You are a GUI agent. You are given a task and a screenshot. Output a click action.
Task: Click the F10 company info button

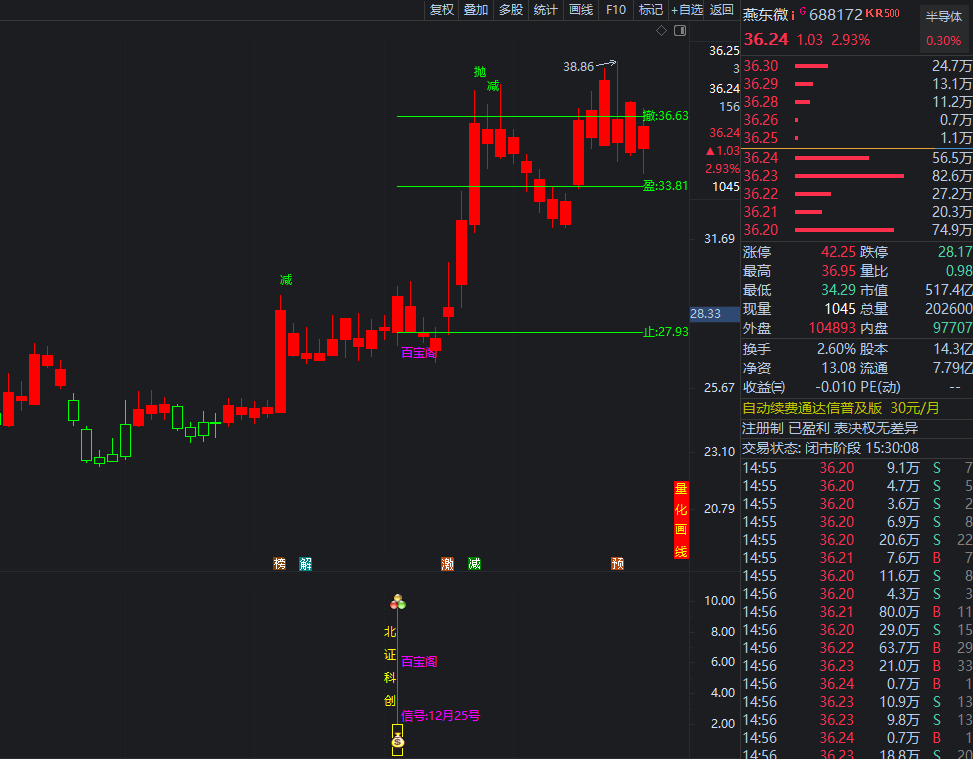click(x=616, y=10)
